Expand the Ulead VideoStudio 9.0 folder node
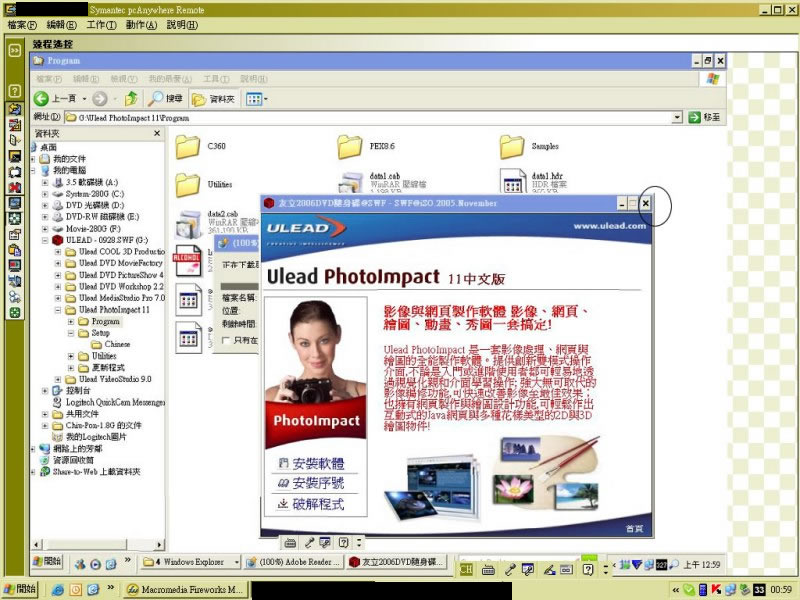The height and width of the screenshot is (600, 800). tap(58, 379)
